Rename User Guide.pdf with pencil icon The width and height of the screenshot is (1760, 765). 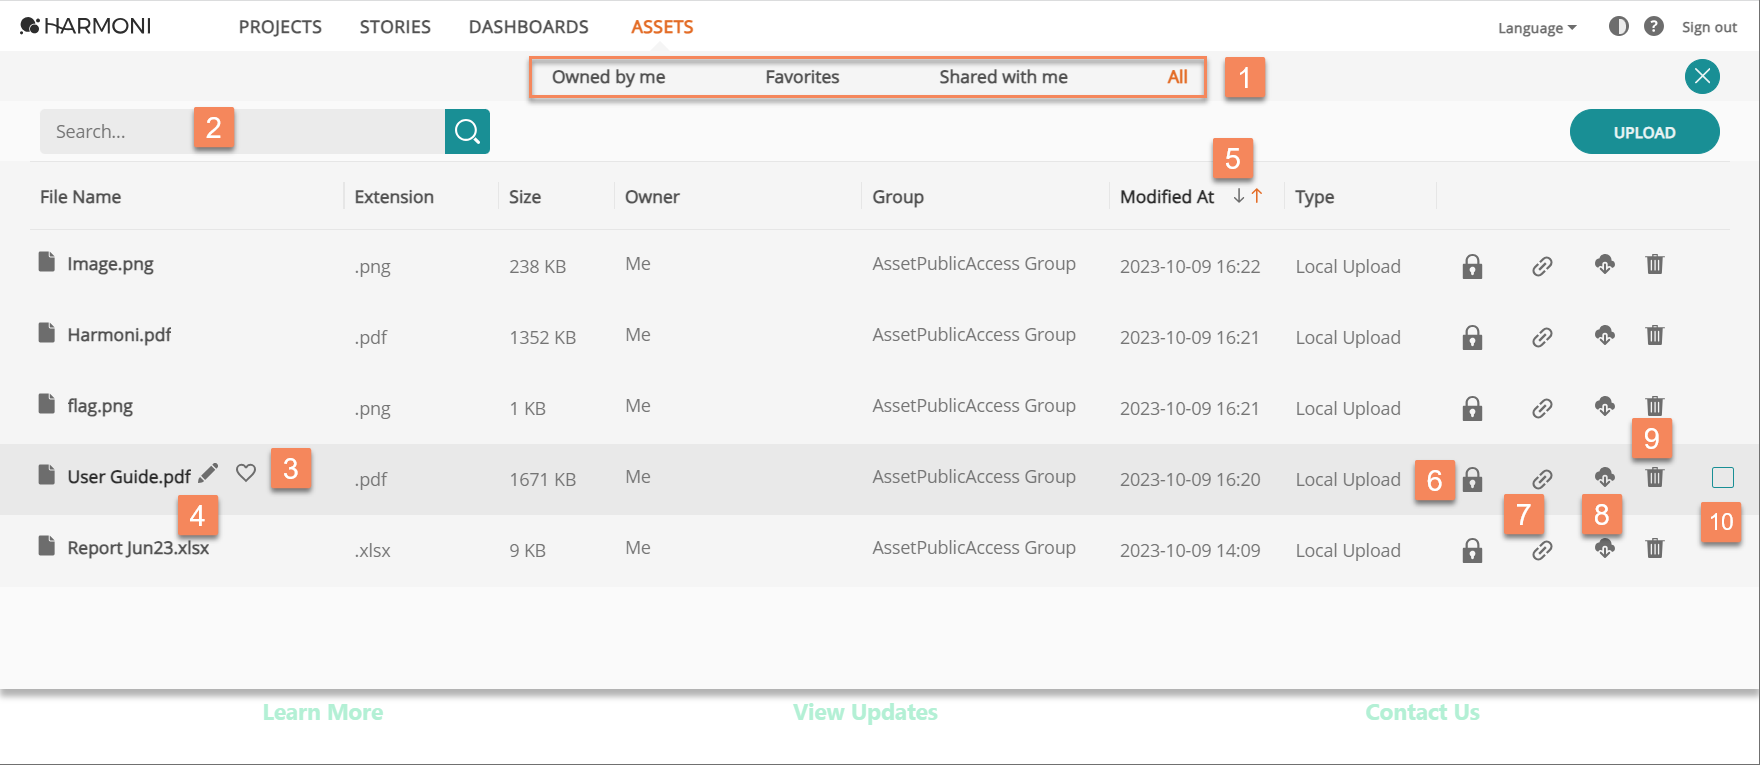pos(208,473)
